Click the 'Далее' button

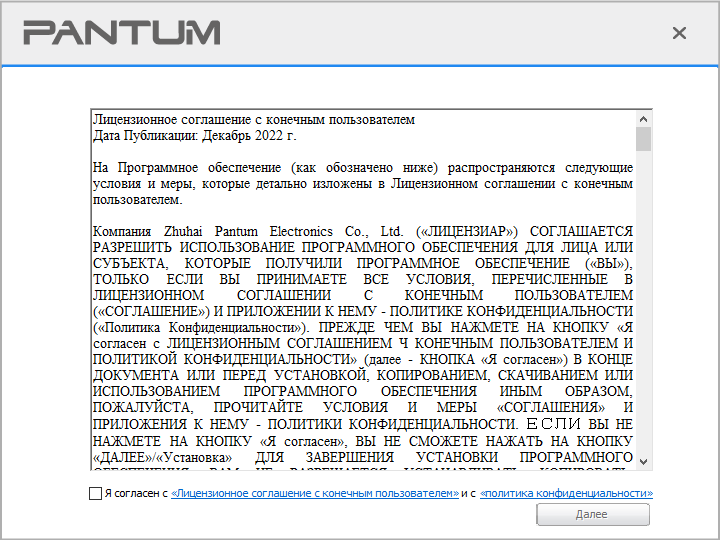coord(593,514)
